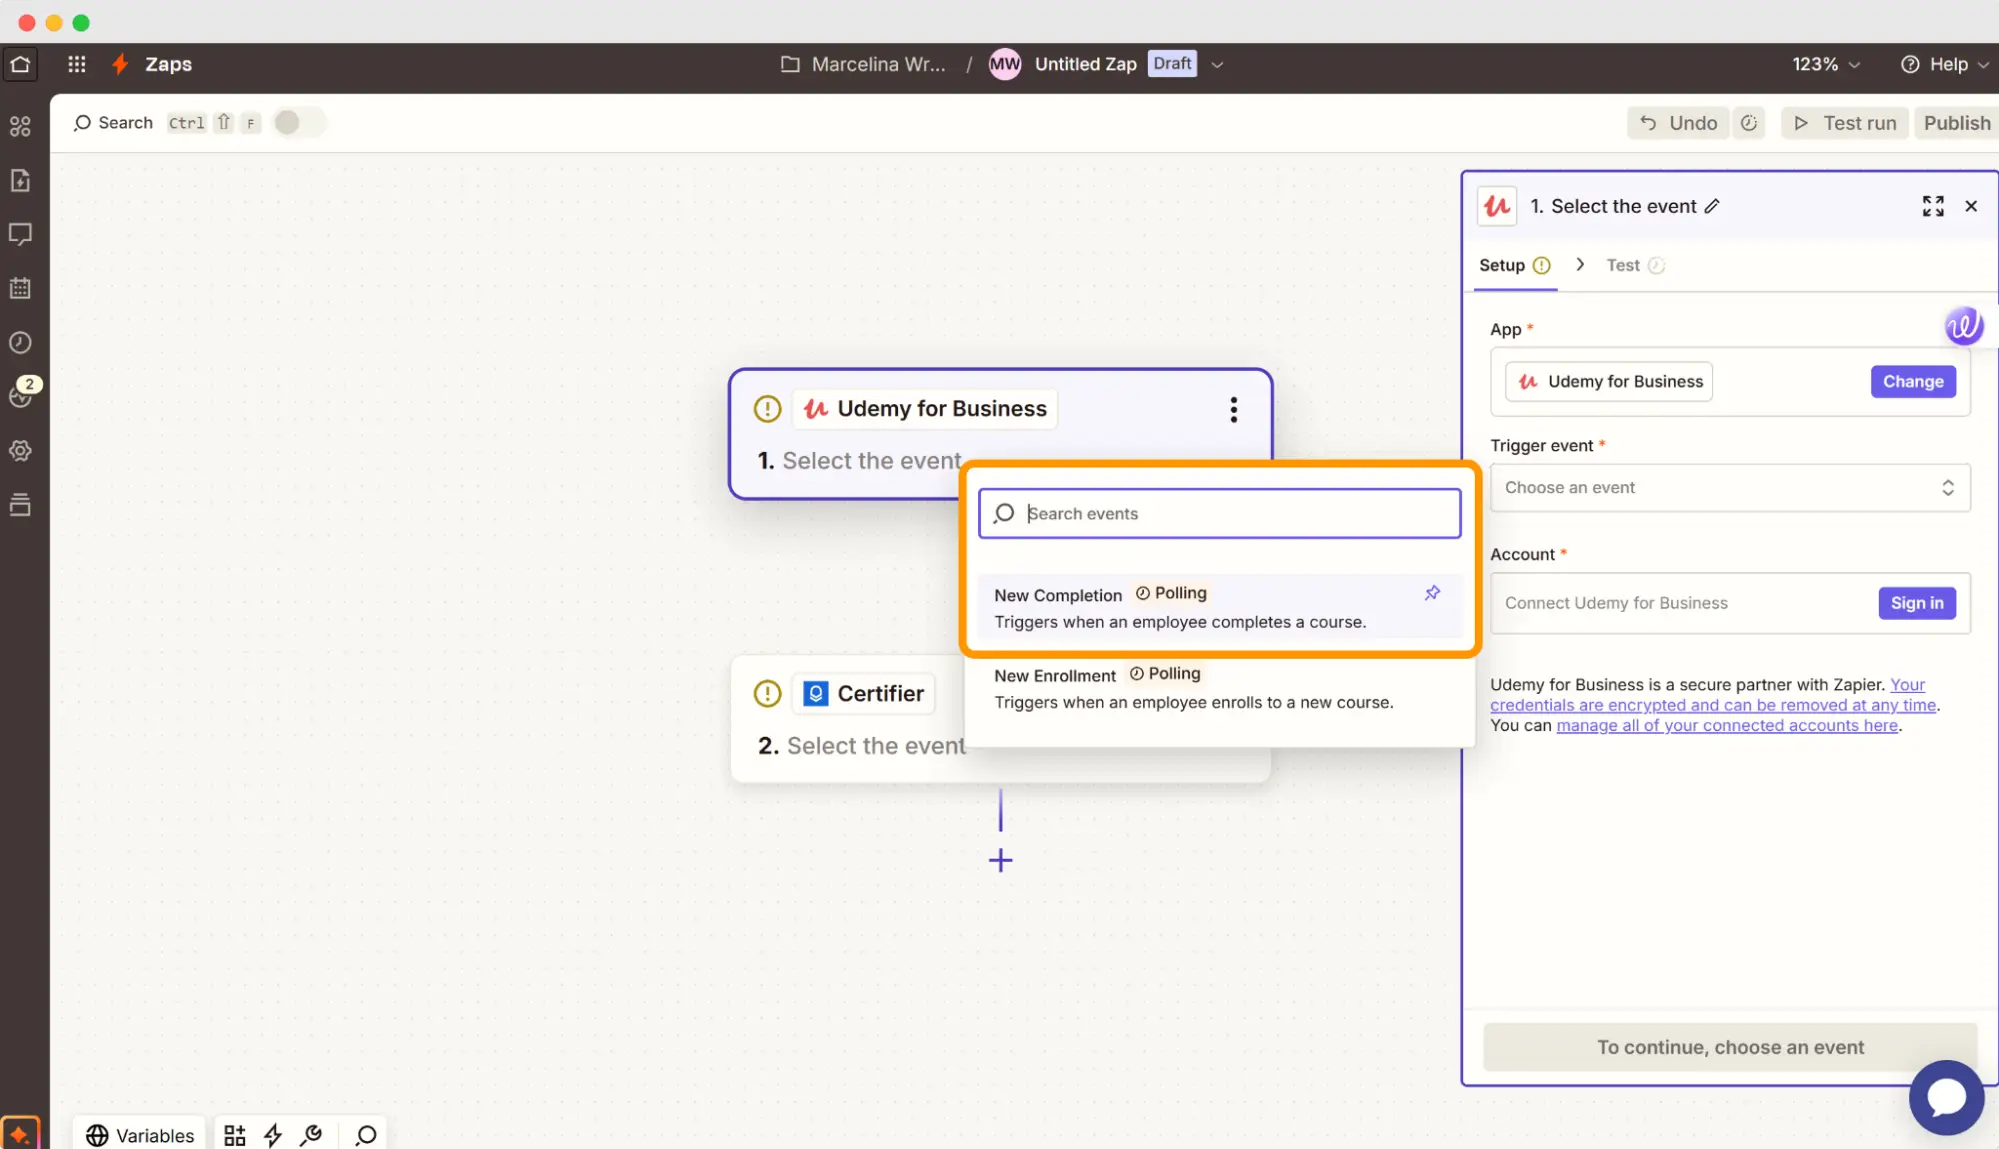The image size is (1999, 1149).
Task: Click the purple assistant icon in panel
Action: pos(1963,326)
